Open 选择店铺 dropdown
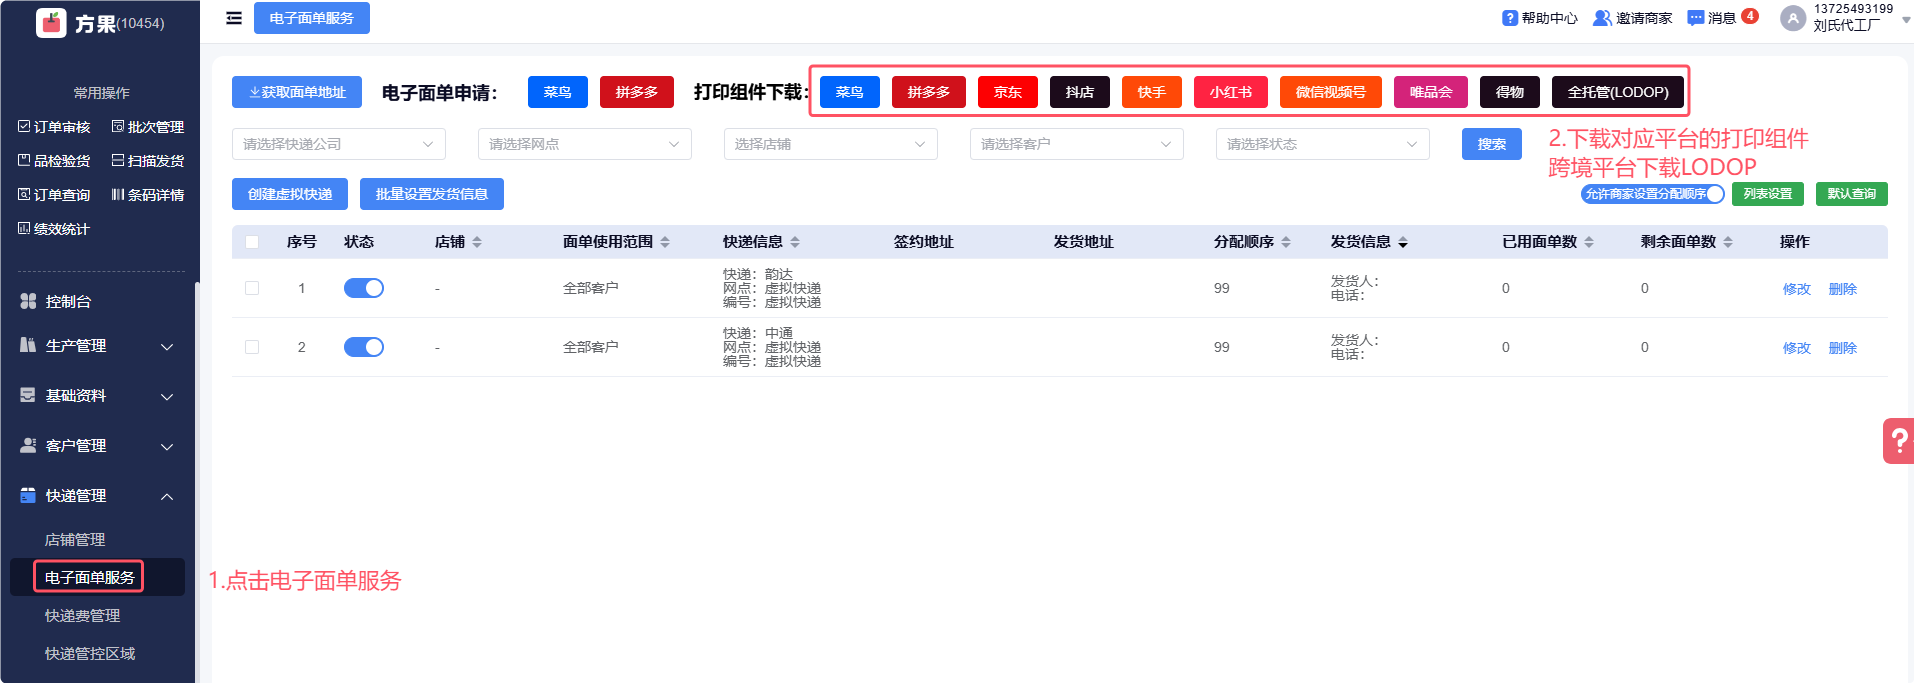The width and height of the screenshot is (1914, 683). point(831,144)
